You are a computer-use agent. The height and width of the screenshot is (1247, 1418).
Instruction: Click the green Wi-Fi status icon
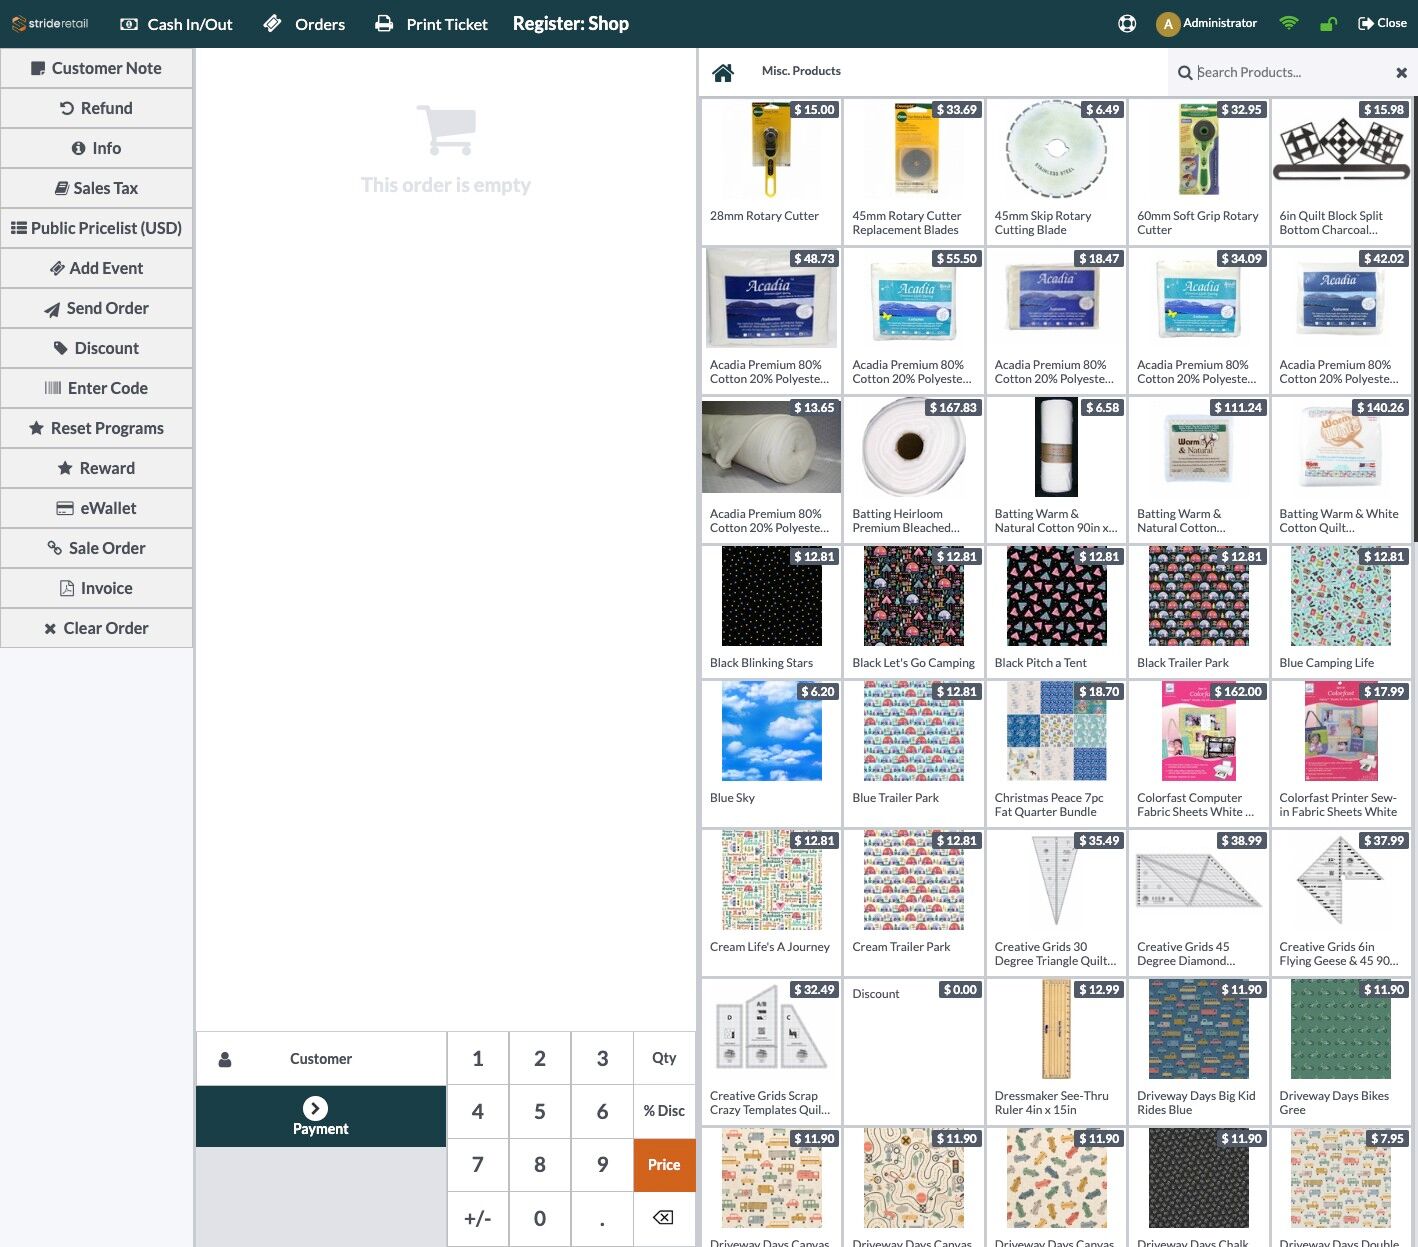coord(1289,23)
